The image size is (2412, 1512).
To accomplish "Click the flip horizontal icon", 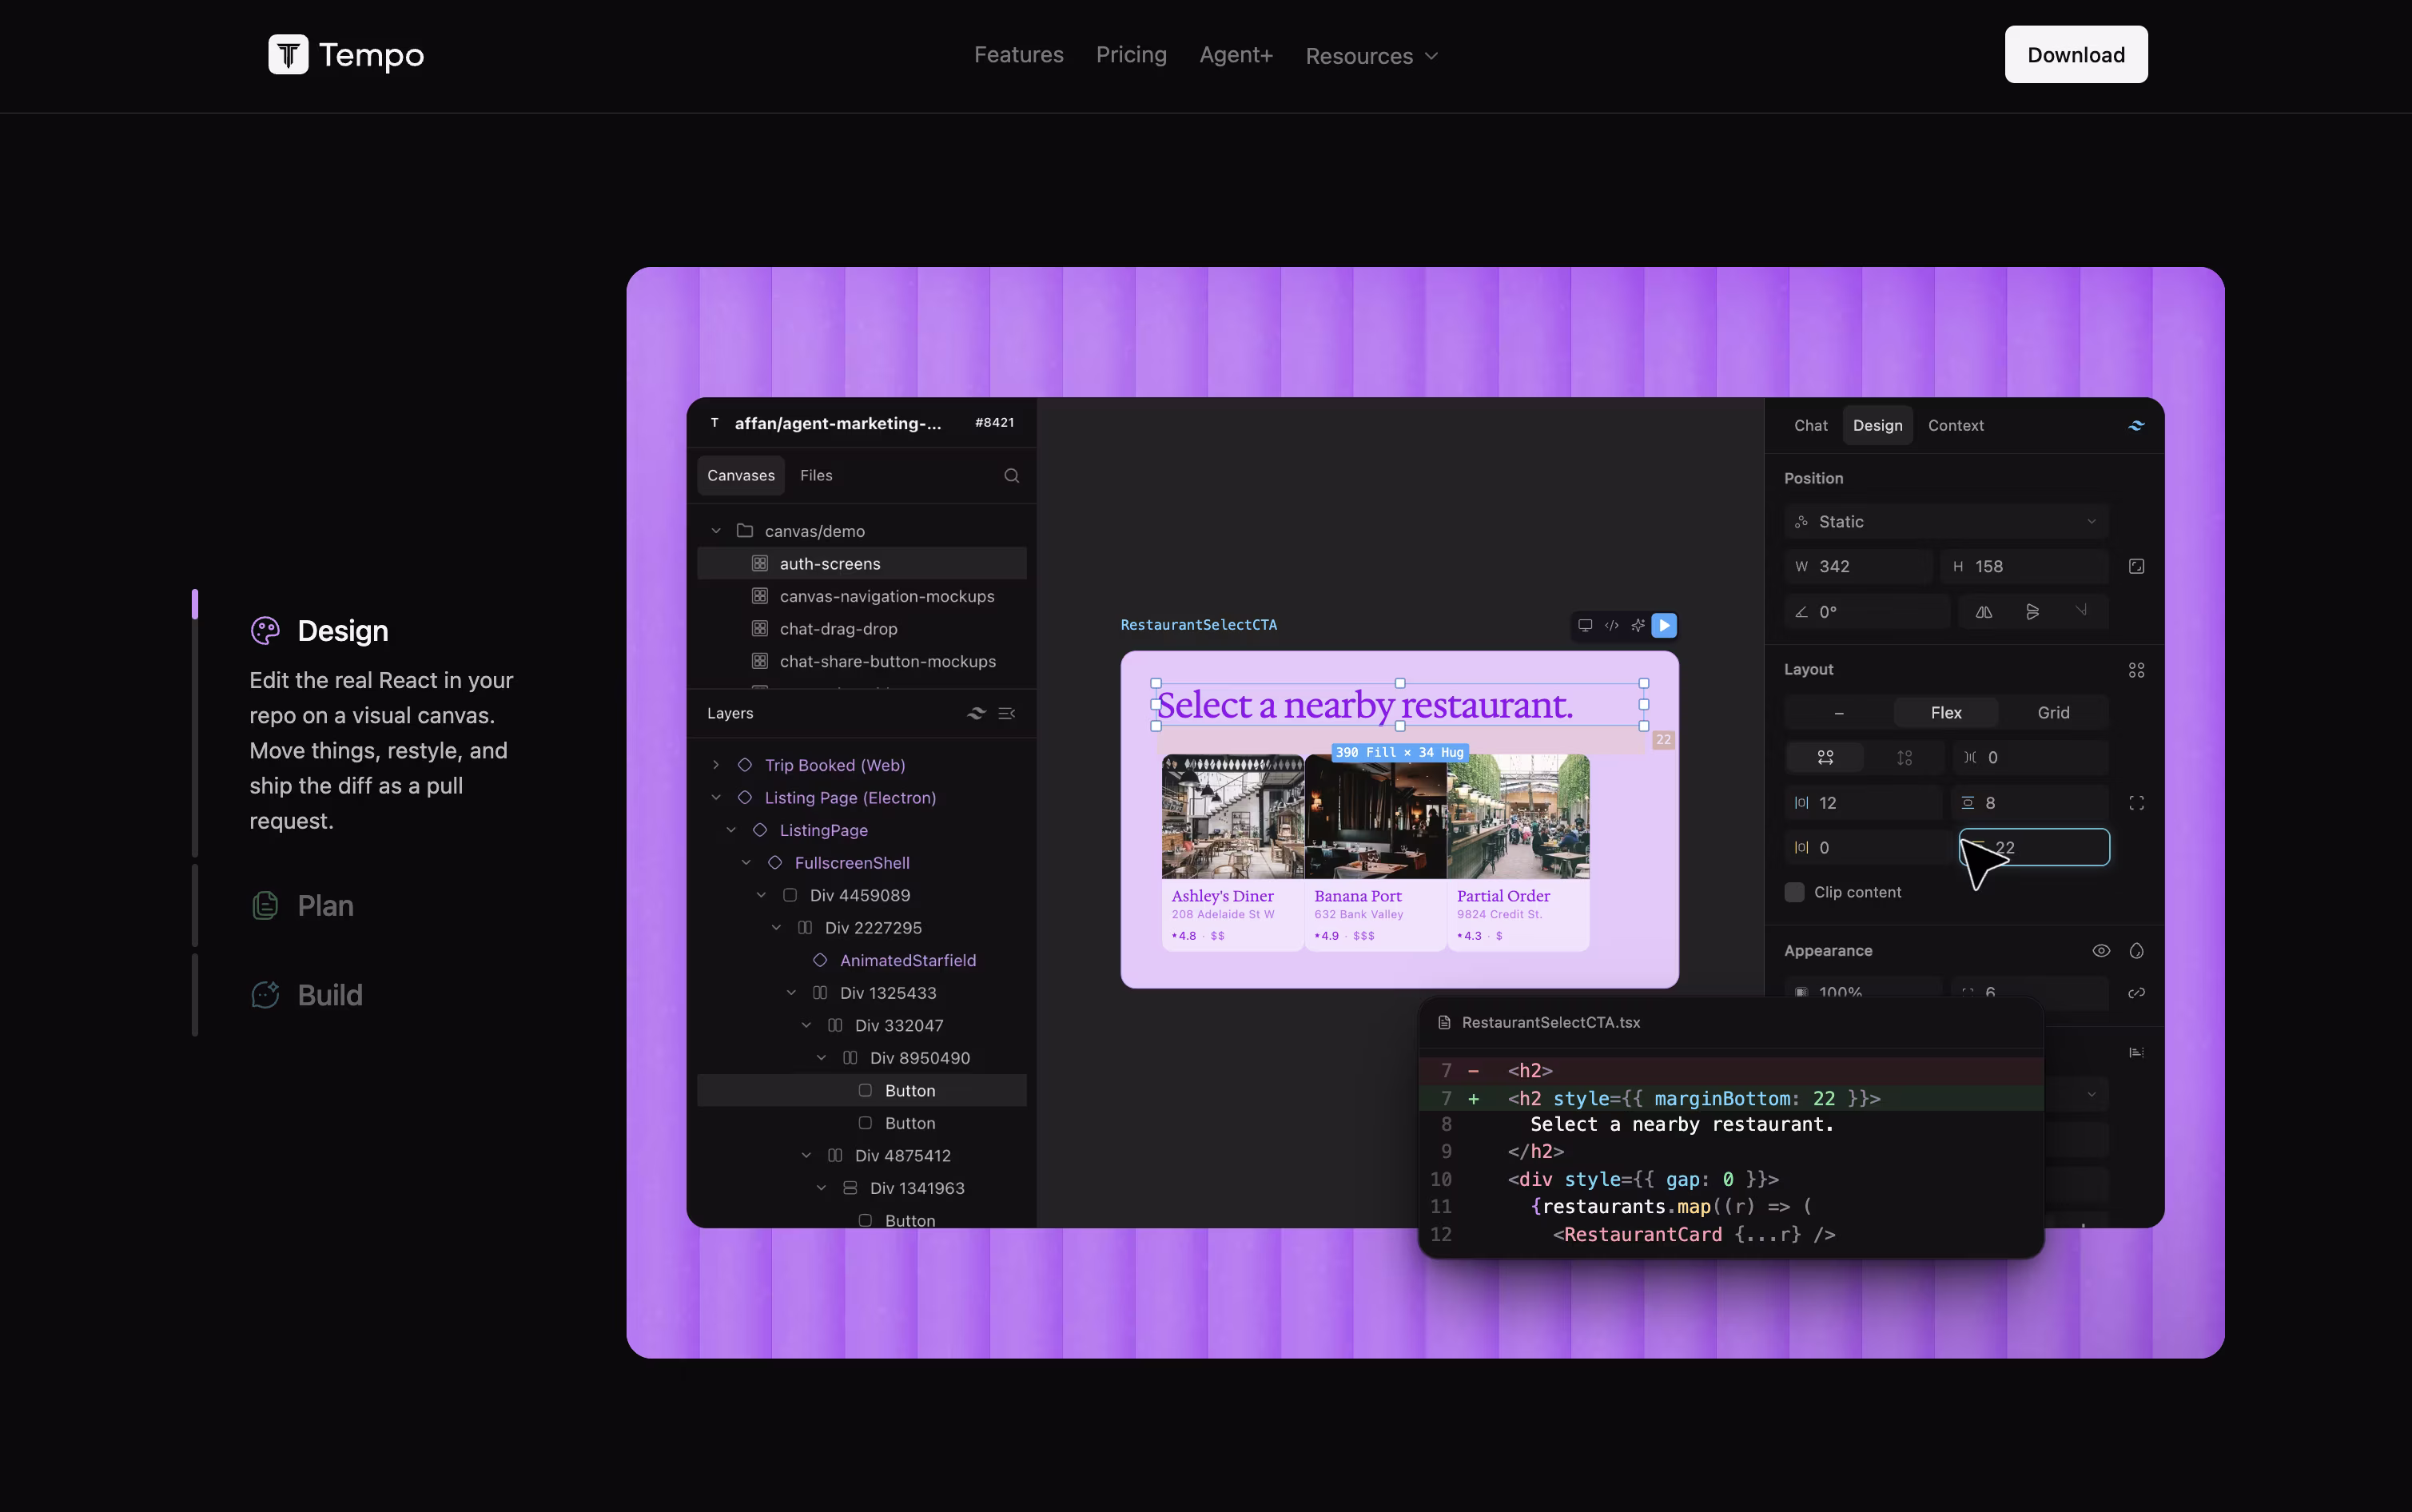I will [1984, 612].
